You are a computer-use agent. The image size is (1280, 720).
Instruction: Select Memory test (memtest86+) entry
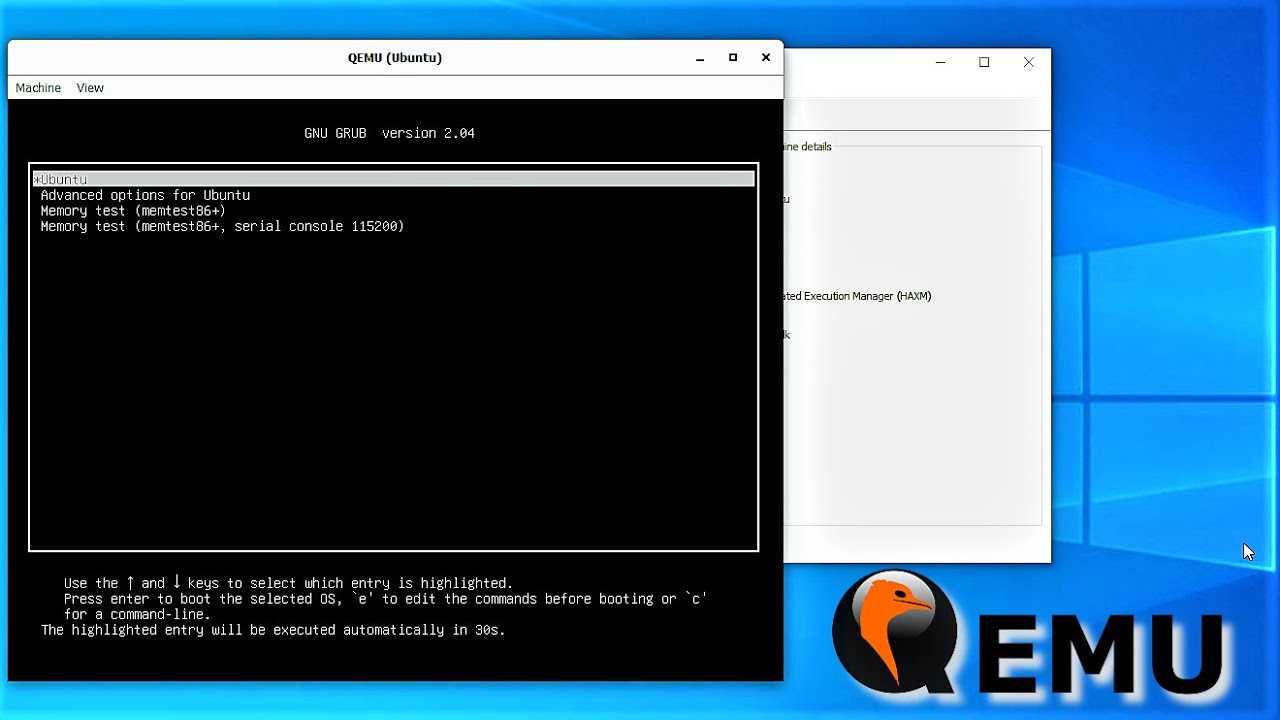[x=133, y=211]
